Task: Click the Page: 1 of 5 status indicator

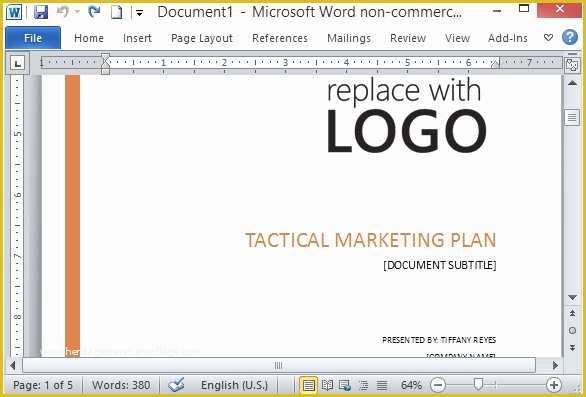Action: pyautogui.click(x=43, y=385)
